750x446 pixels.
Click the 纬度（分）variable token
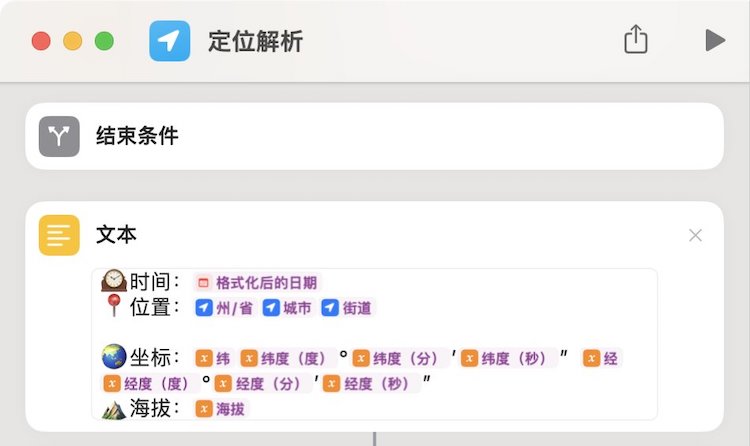coord(398,358)
